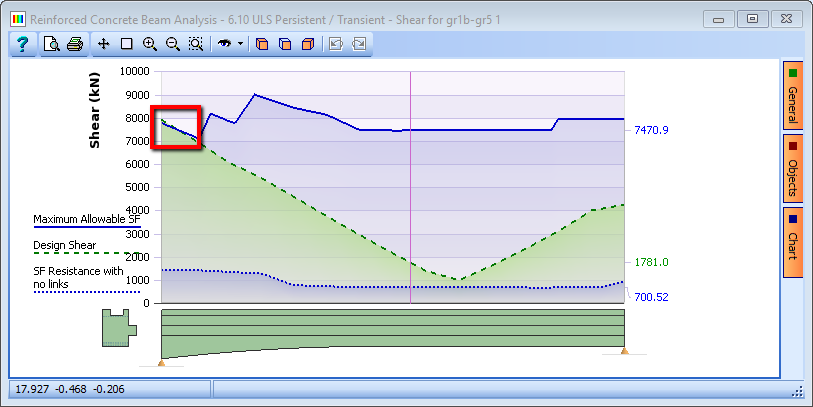Click the green value 1781.0
This screenshot has width=813, height=407.
tap(651, 262)
